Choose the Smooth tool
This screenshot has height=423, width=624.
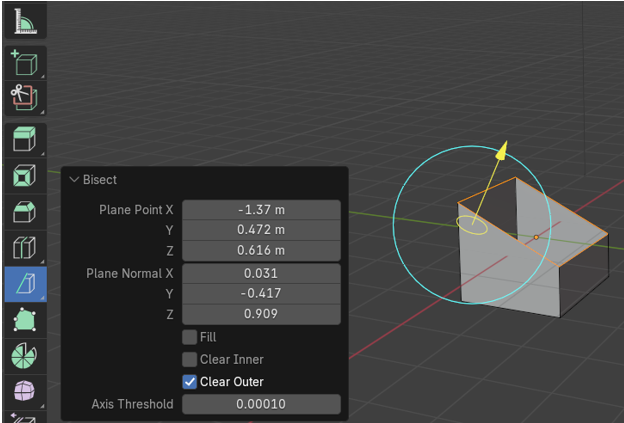[24, 391]
